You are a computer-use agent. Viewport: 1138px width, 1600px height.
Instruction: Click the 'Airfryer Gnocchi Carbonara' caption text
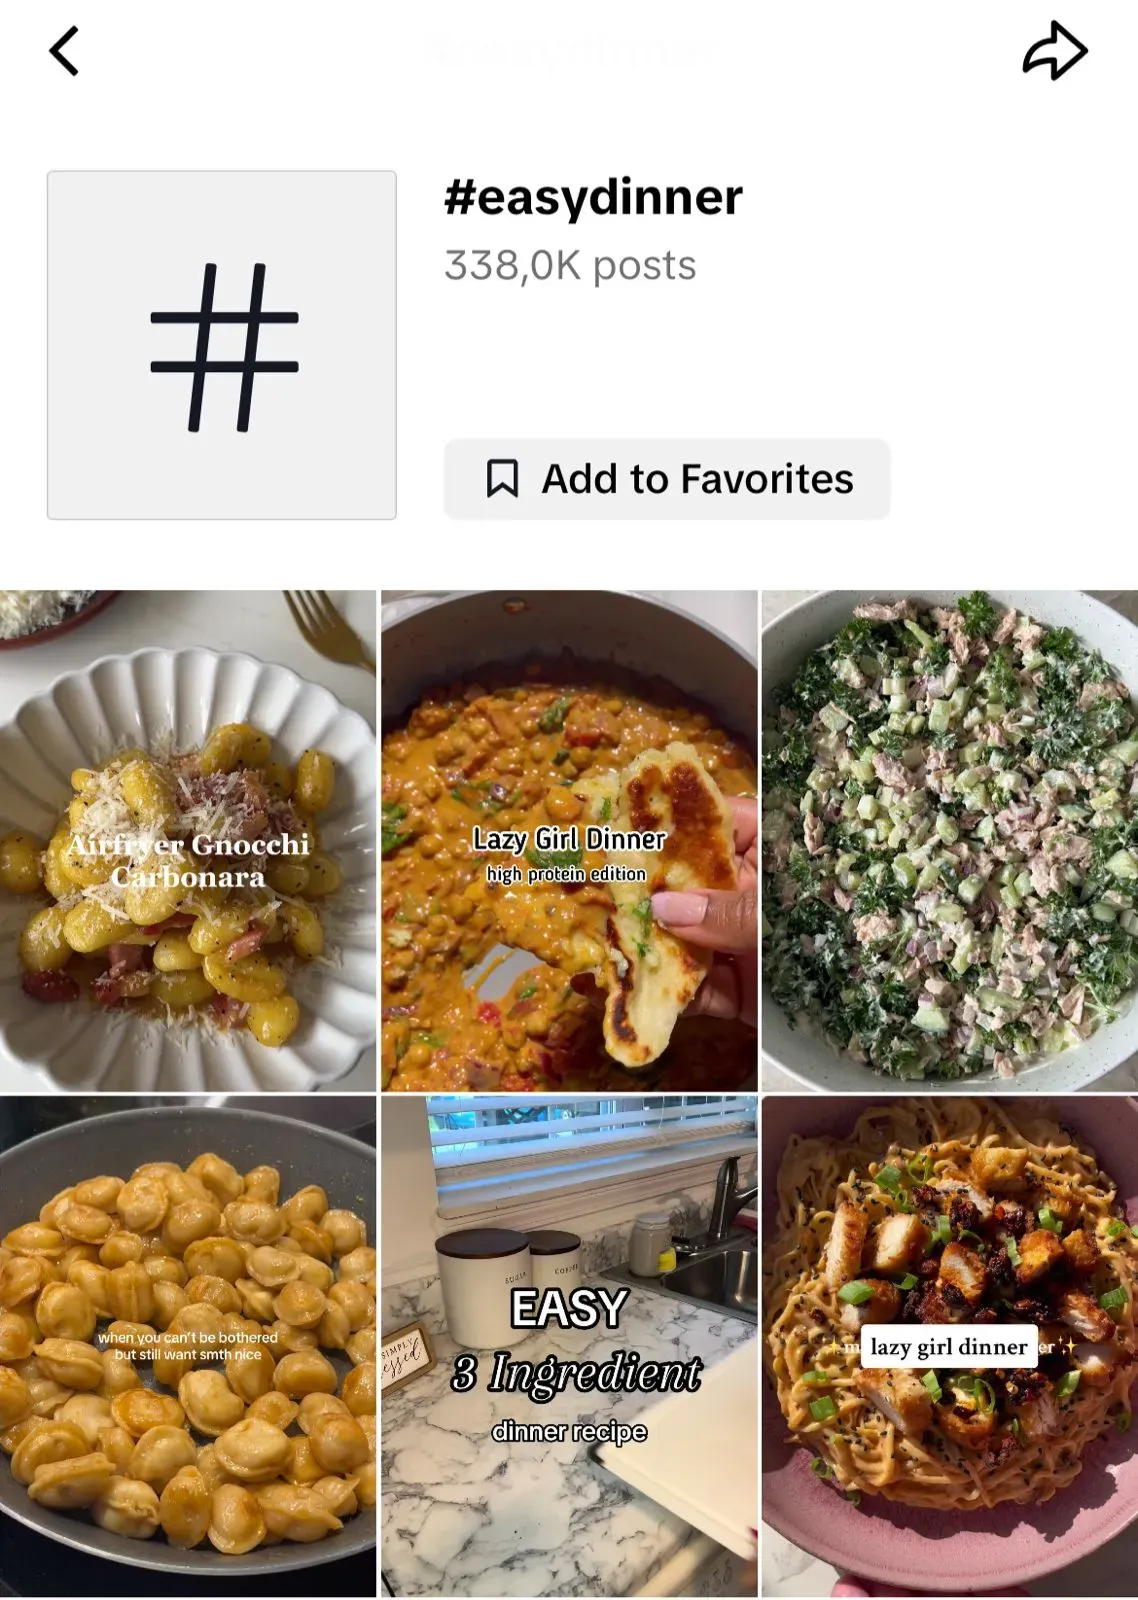pyautogui.click(x=188, y=861)
